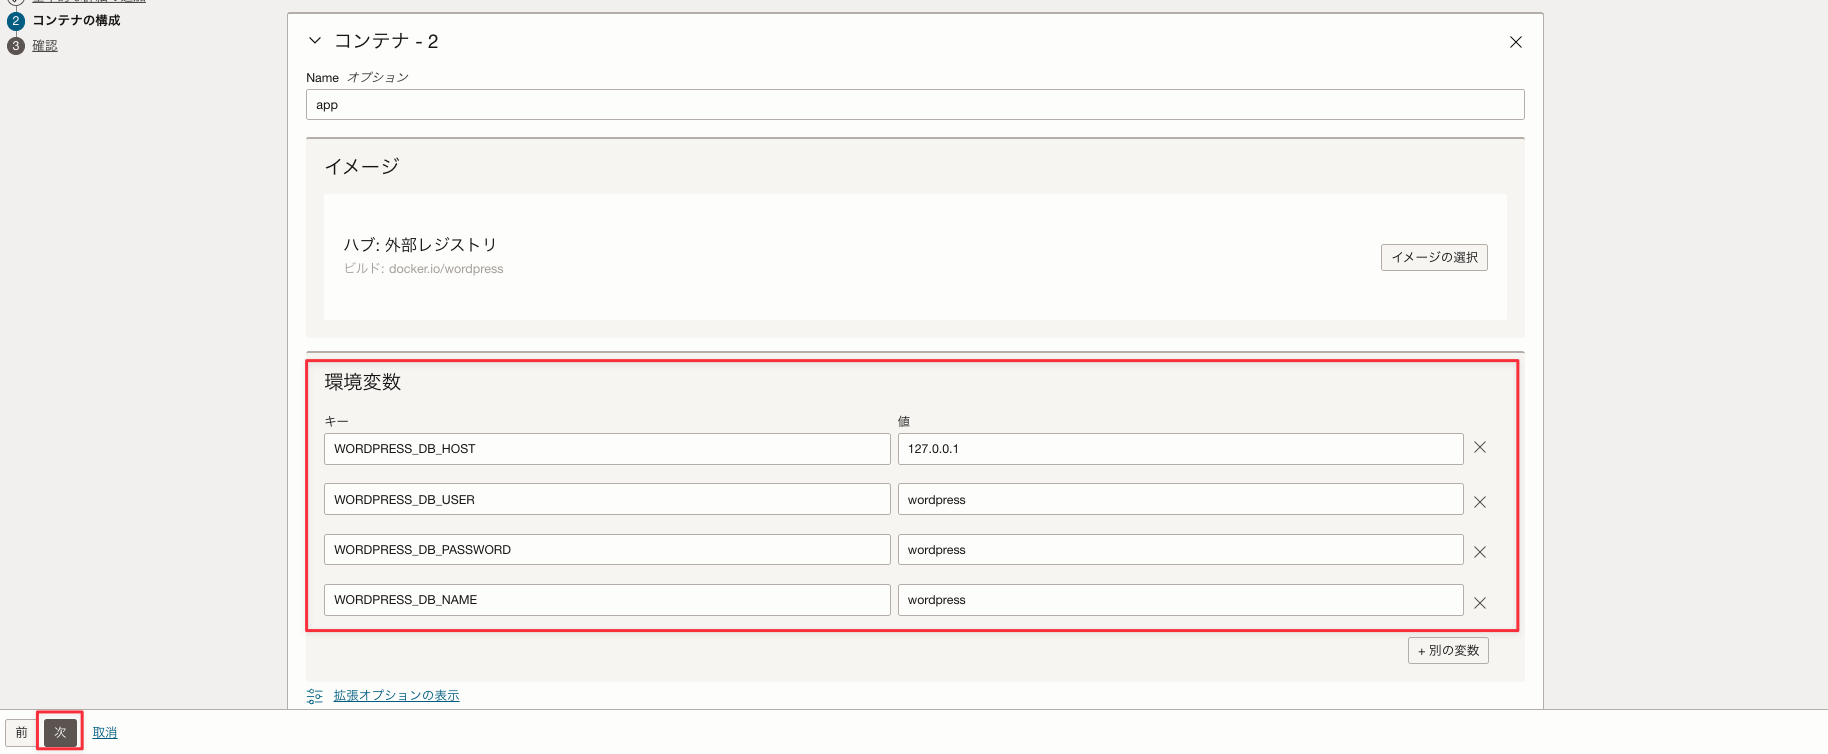This screenshot has width=1828, height=754.
Task: Click the value field showing 127.0.0.1
Action: pos(1179,449)
